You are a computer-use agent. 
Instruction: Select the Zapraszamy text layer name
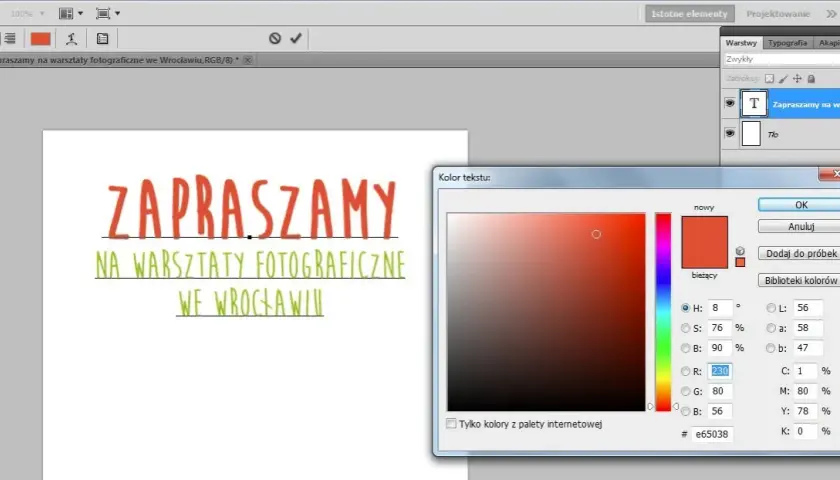pyautogui.click(x=806, y=104)
